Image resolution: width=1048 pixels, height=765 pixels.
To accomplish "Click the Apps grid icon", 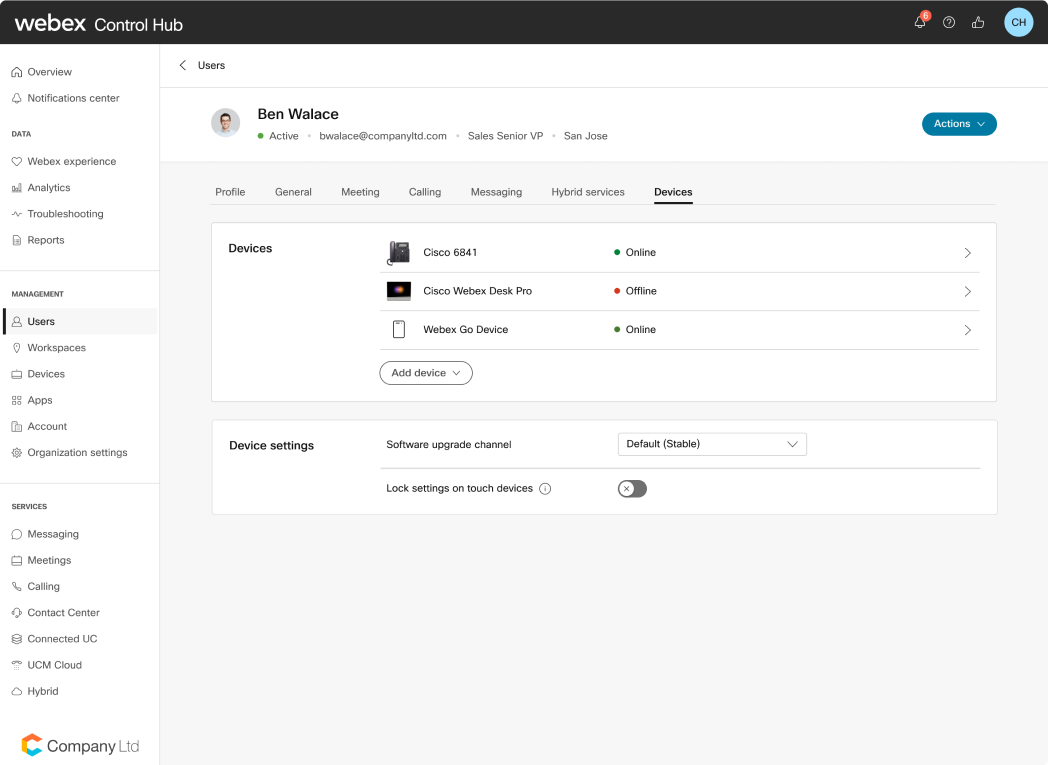I will click(17, 400).
